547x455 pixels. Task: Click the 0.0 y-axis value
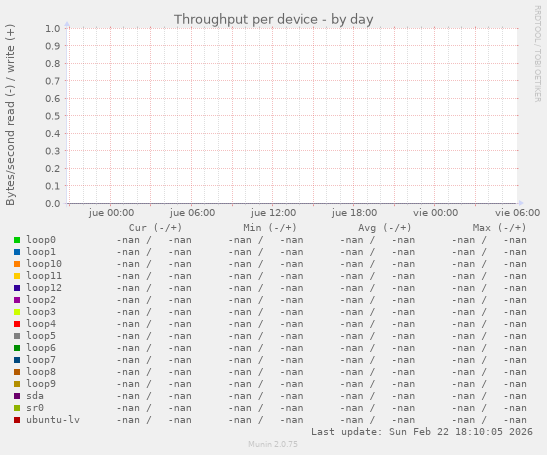pyautogui.click(x=53, y=203)
